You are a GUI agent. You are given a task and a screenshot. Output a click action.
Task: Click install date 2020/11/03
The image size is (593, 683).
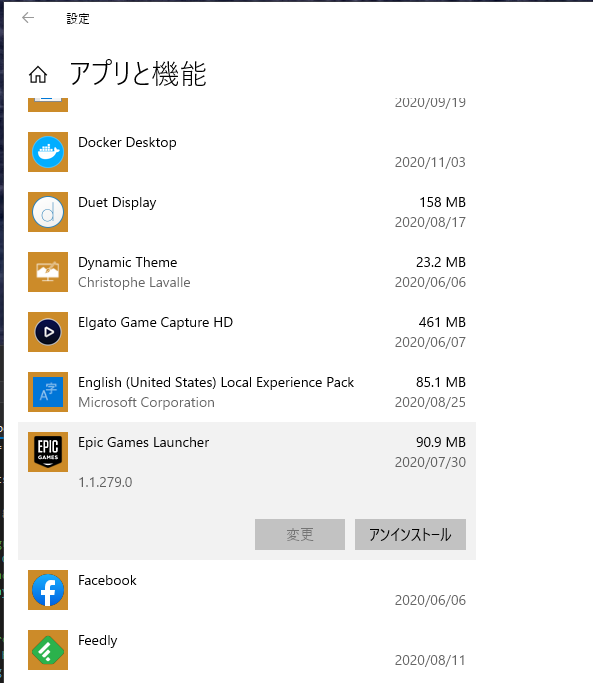[x=430, y=162]
